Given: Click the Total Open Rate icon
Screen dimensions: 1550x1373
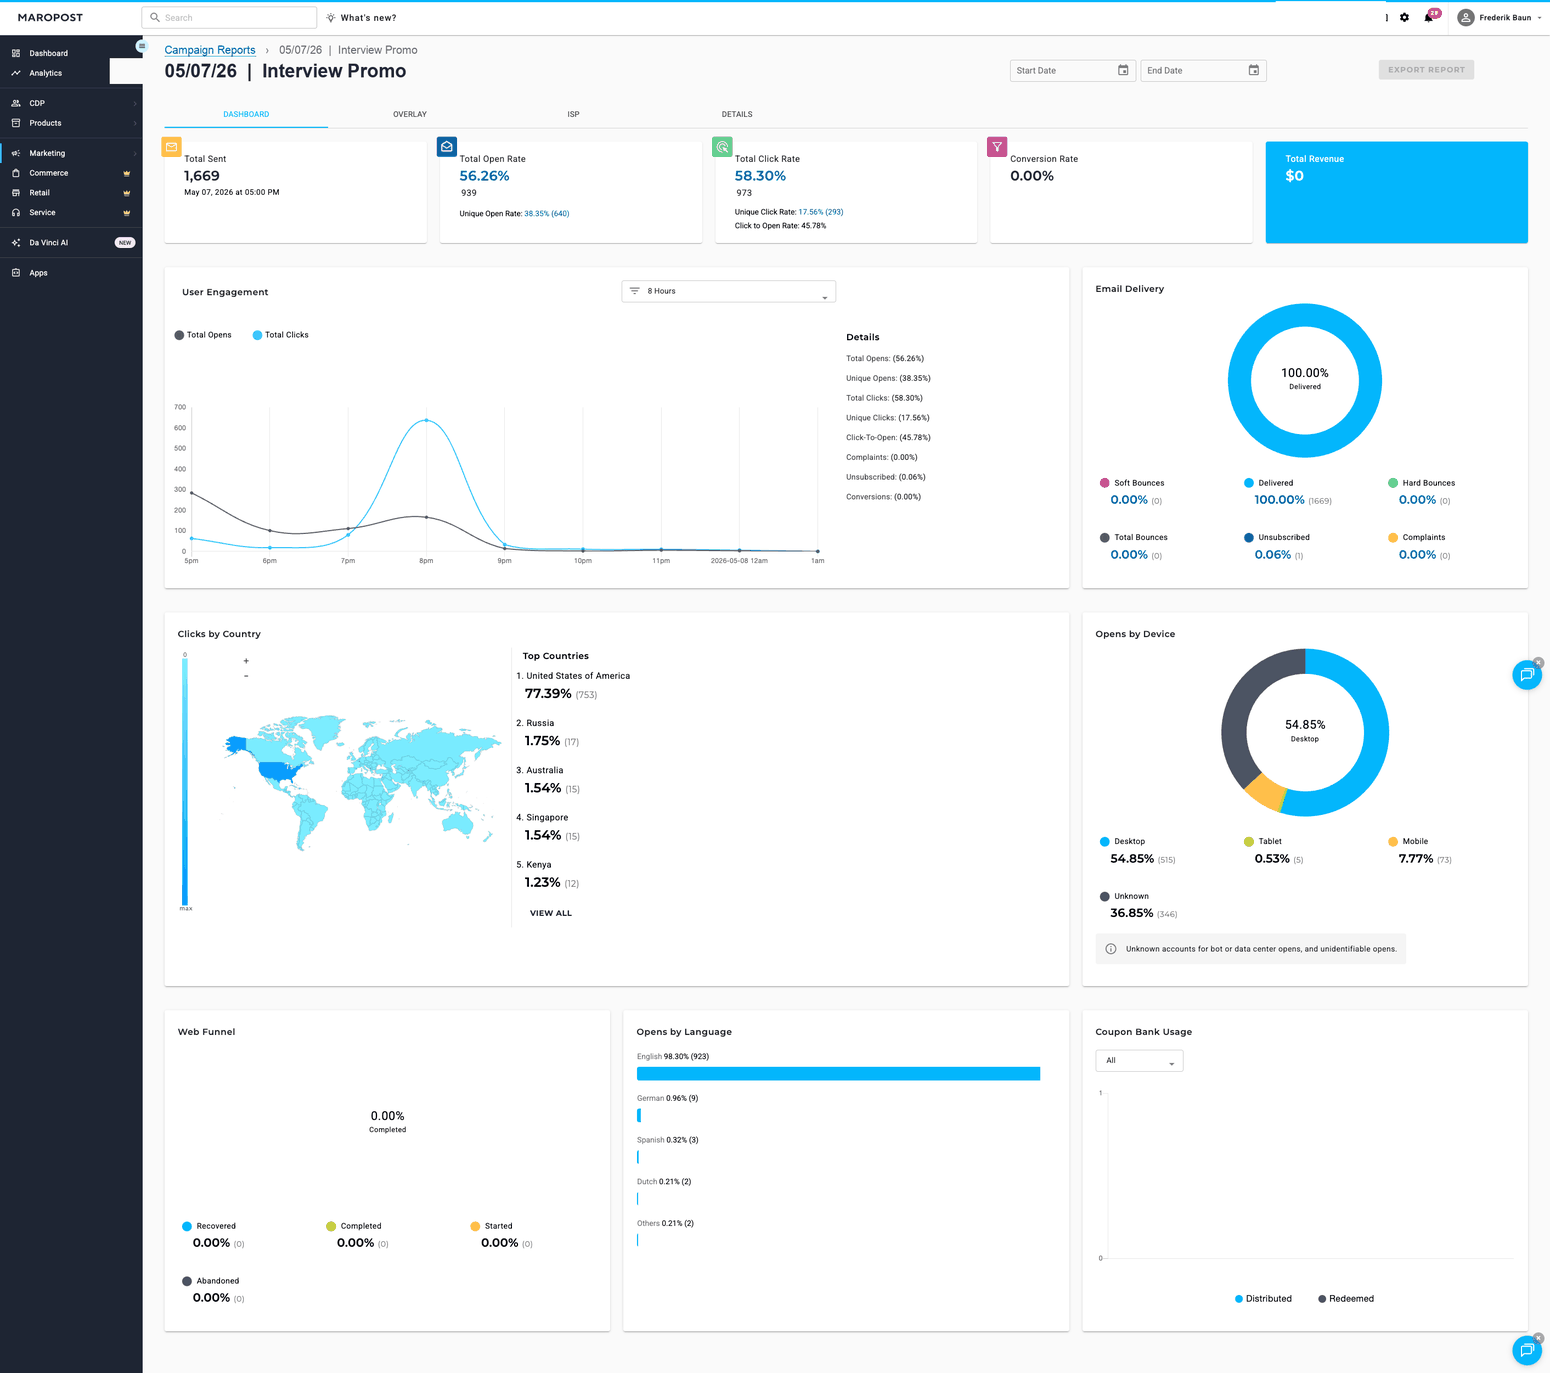Looking at the screenshot, I should click(447, 147).
